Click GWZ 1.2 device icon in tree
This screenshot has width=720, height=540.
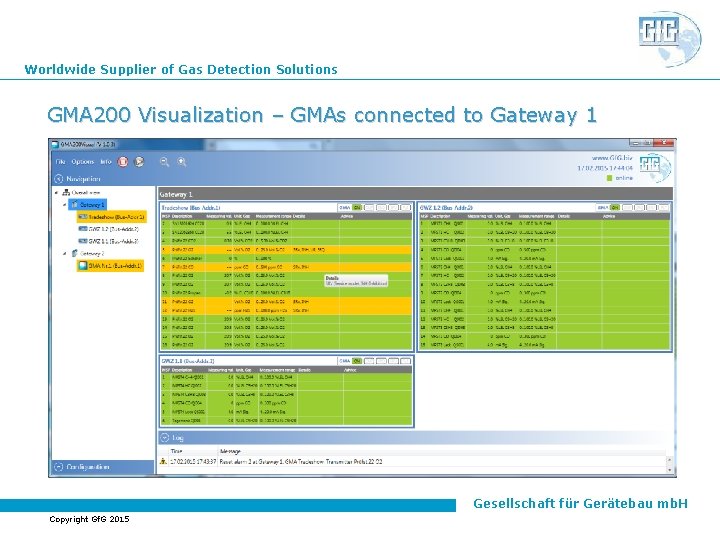tap(83, 229)
